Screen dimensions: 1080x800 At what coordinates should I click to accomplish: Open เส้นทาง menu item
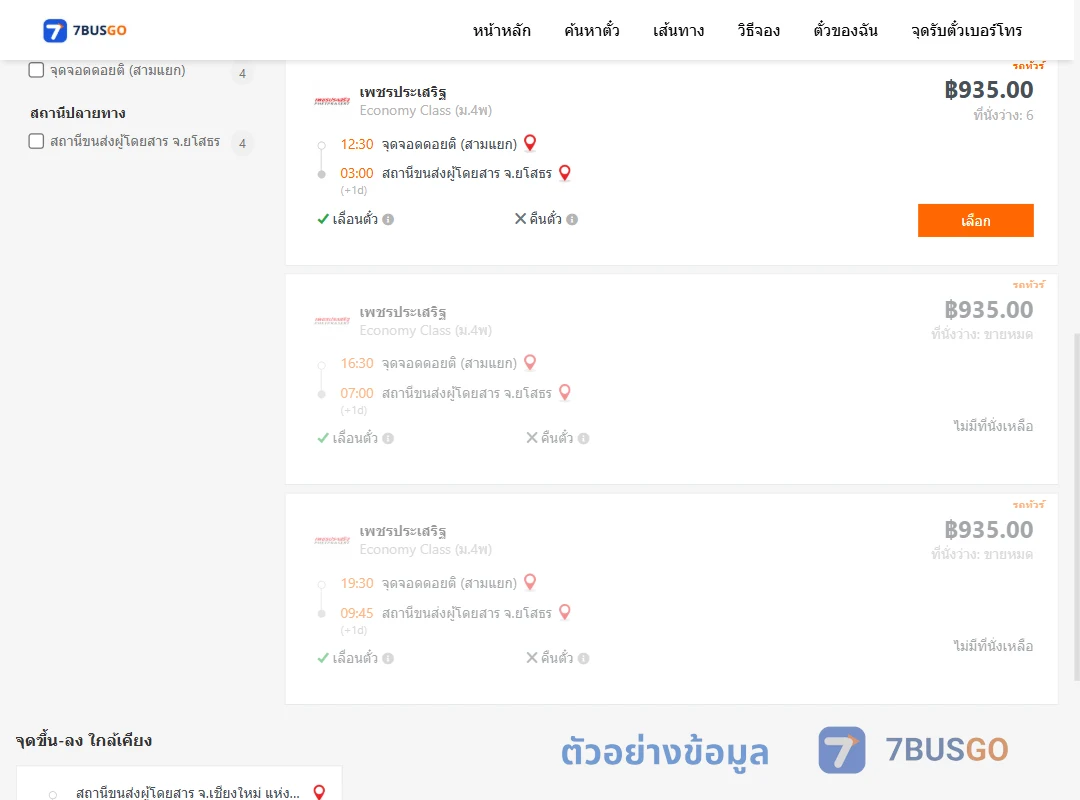[678, 30]
